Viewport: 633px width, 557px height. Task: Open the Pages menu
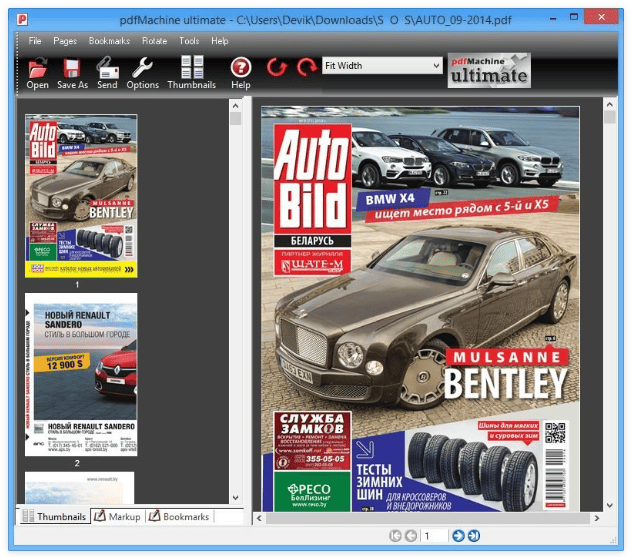click(x=65, y=41)
